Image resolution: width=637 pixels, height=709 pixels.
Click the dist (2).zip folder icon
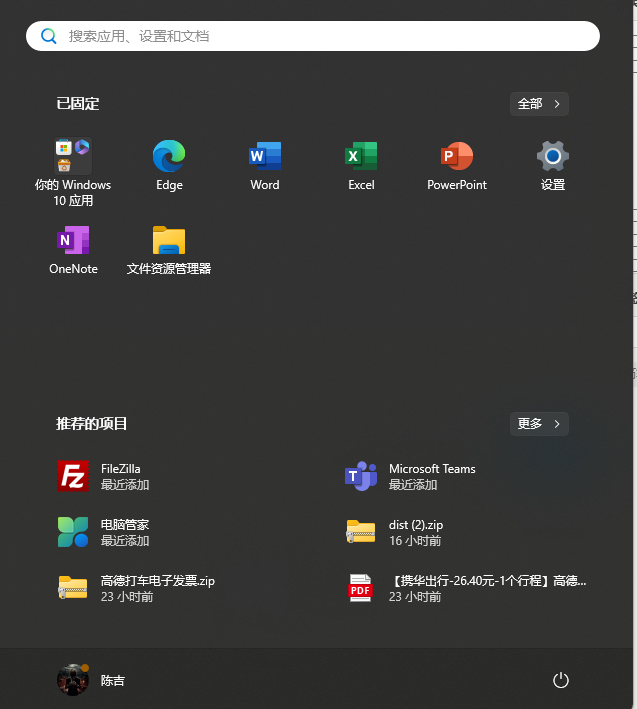361,532
